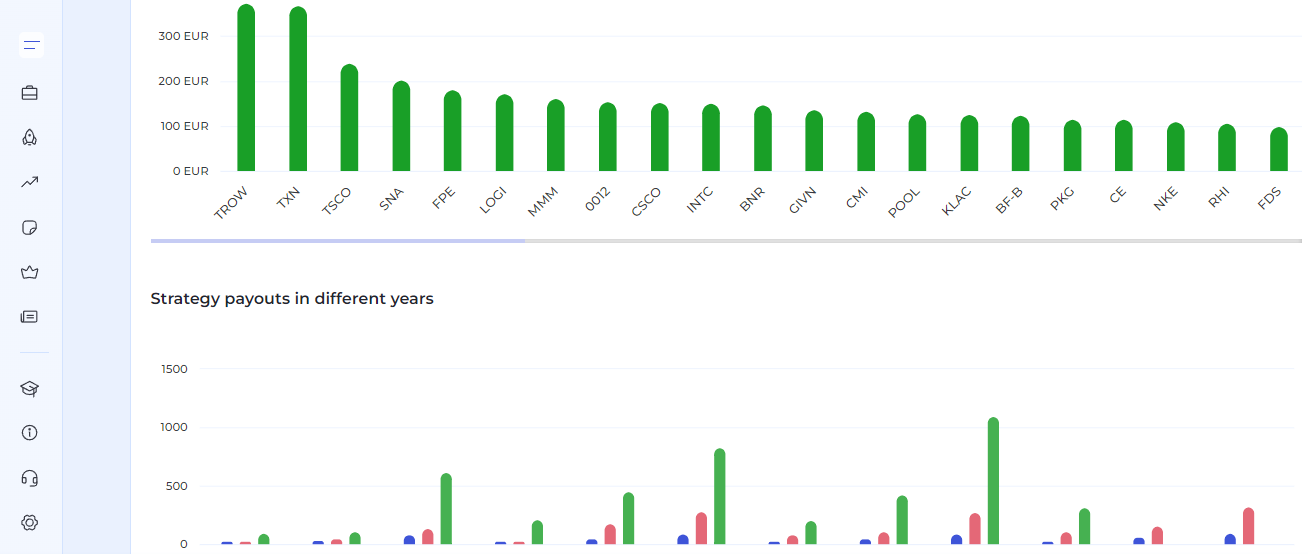Click the tallest green bar above 1000
Screen dimensions: 1308x554
coord(993,481)
